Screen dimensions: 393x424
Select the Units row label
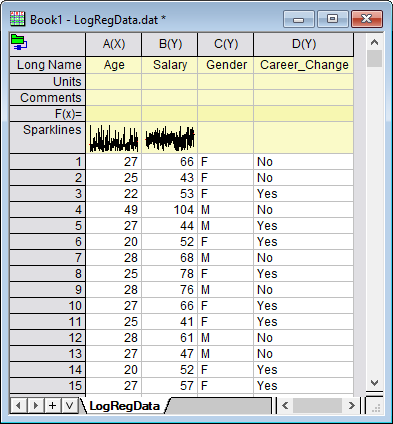47,82
